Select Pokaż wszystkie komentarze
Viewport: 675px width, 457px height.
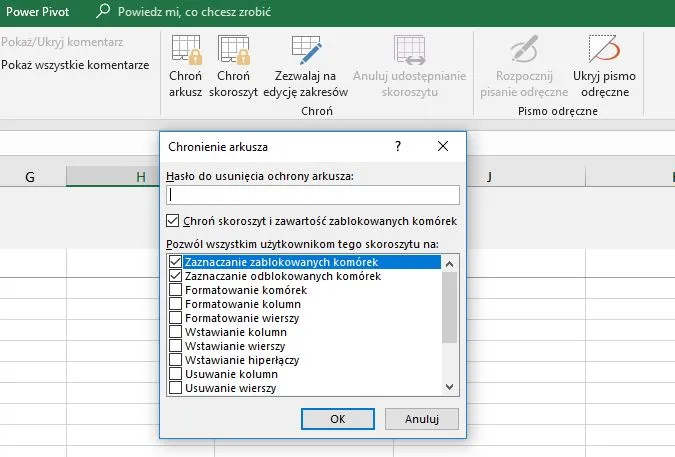[x=75, y=65]
